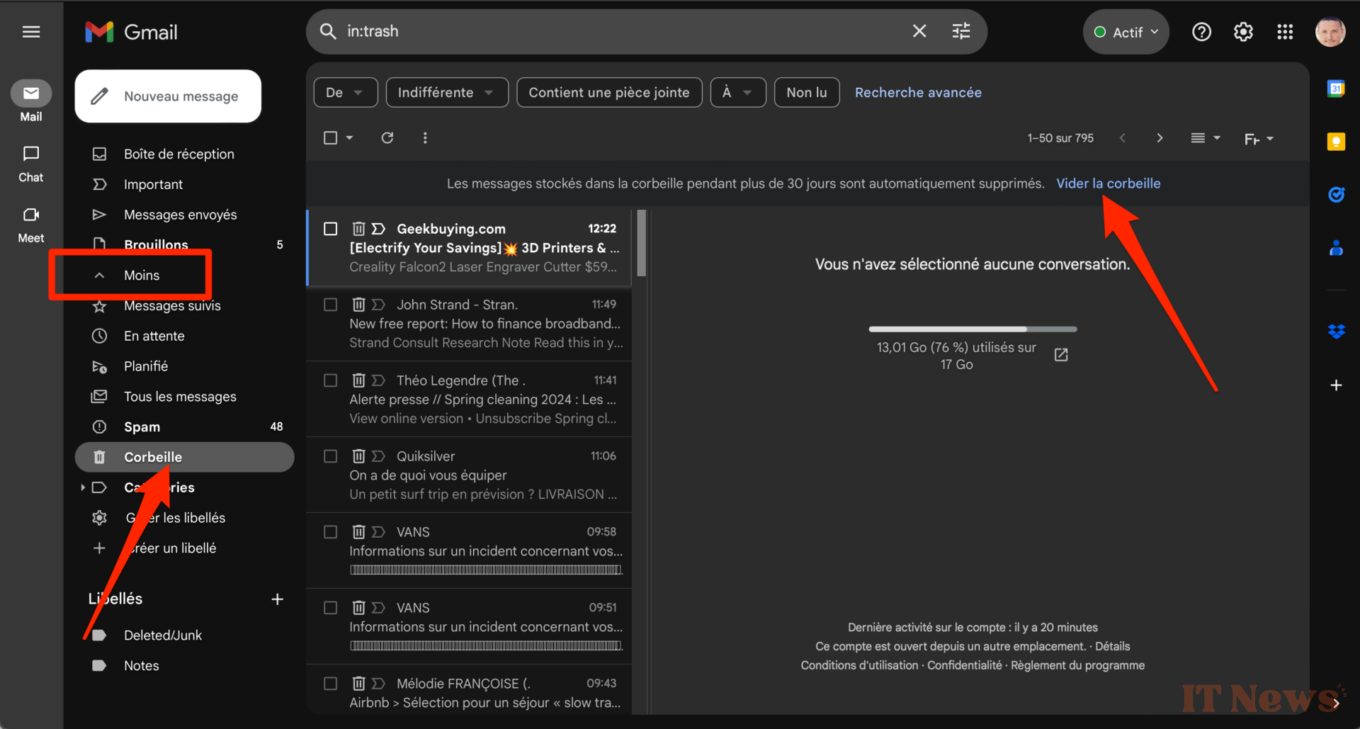
Task: Tick the checkbox for Geekbuying.com email
Action: (x=331, y=229)
